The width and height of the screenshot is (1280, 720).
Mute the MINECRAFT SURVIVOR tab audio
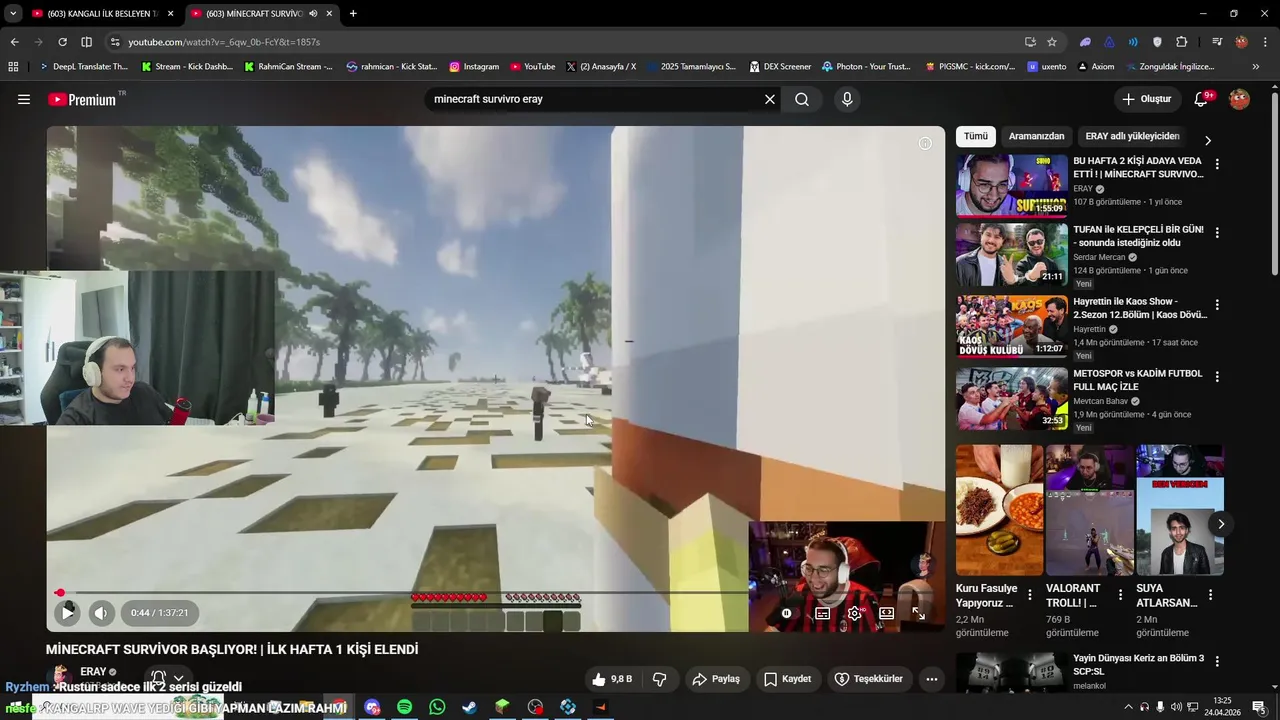pos(313,14)
